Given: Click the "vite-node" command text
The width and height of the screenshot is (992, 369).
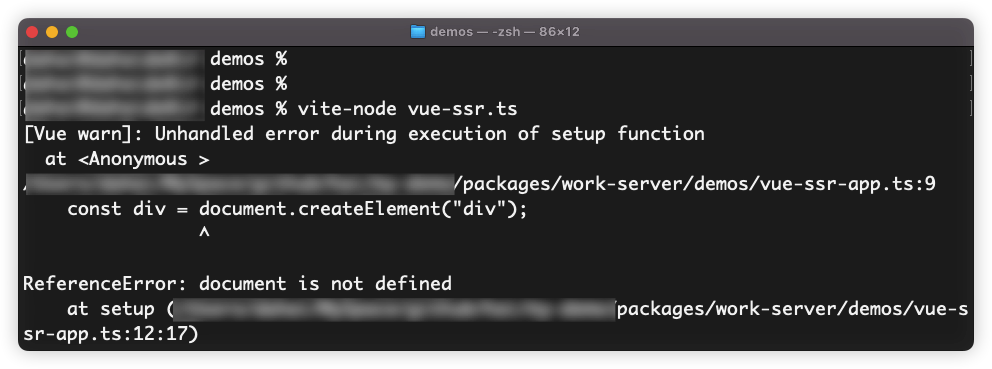Looking at the screenshot, I should coord(347,109).
